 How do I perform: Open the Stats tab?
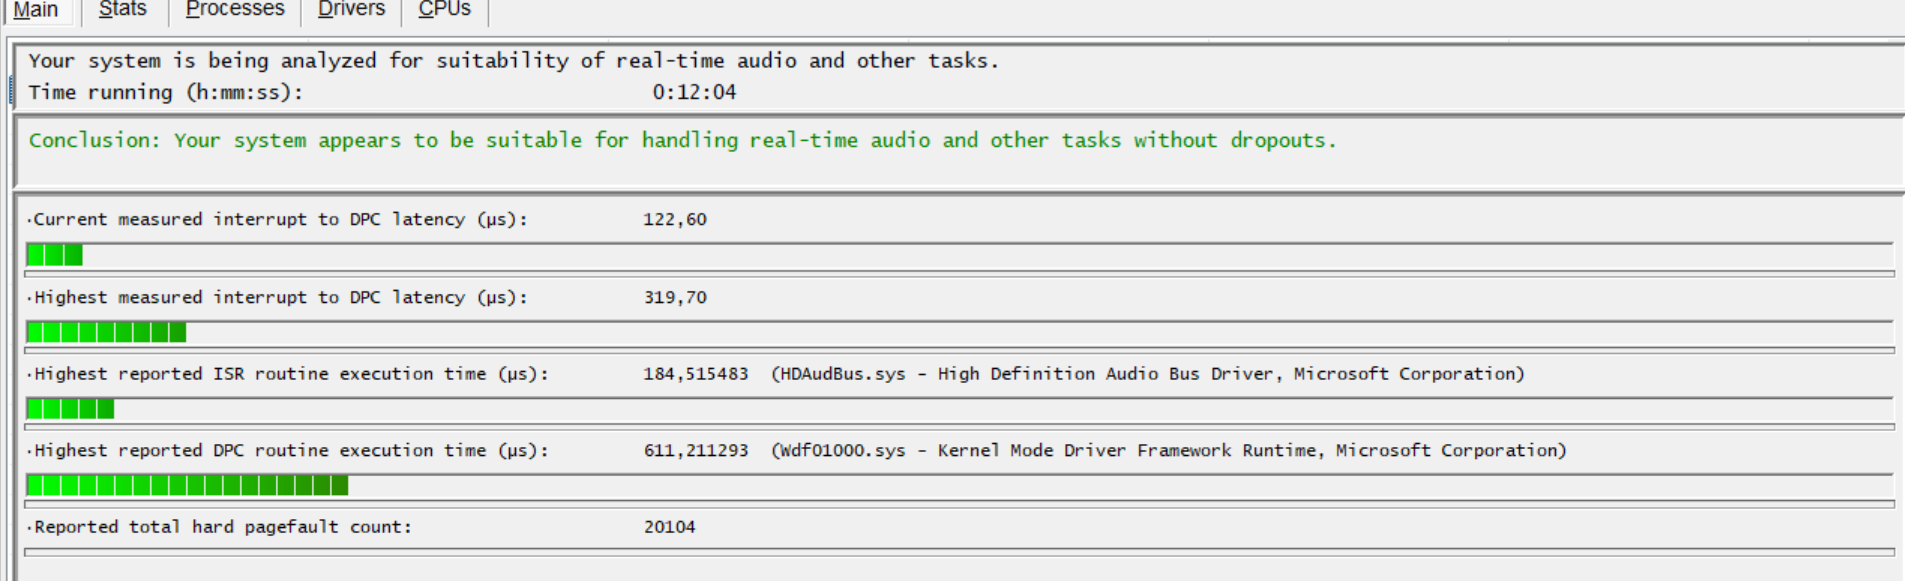pyautogui.click(x=123, y=10)
